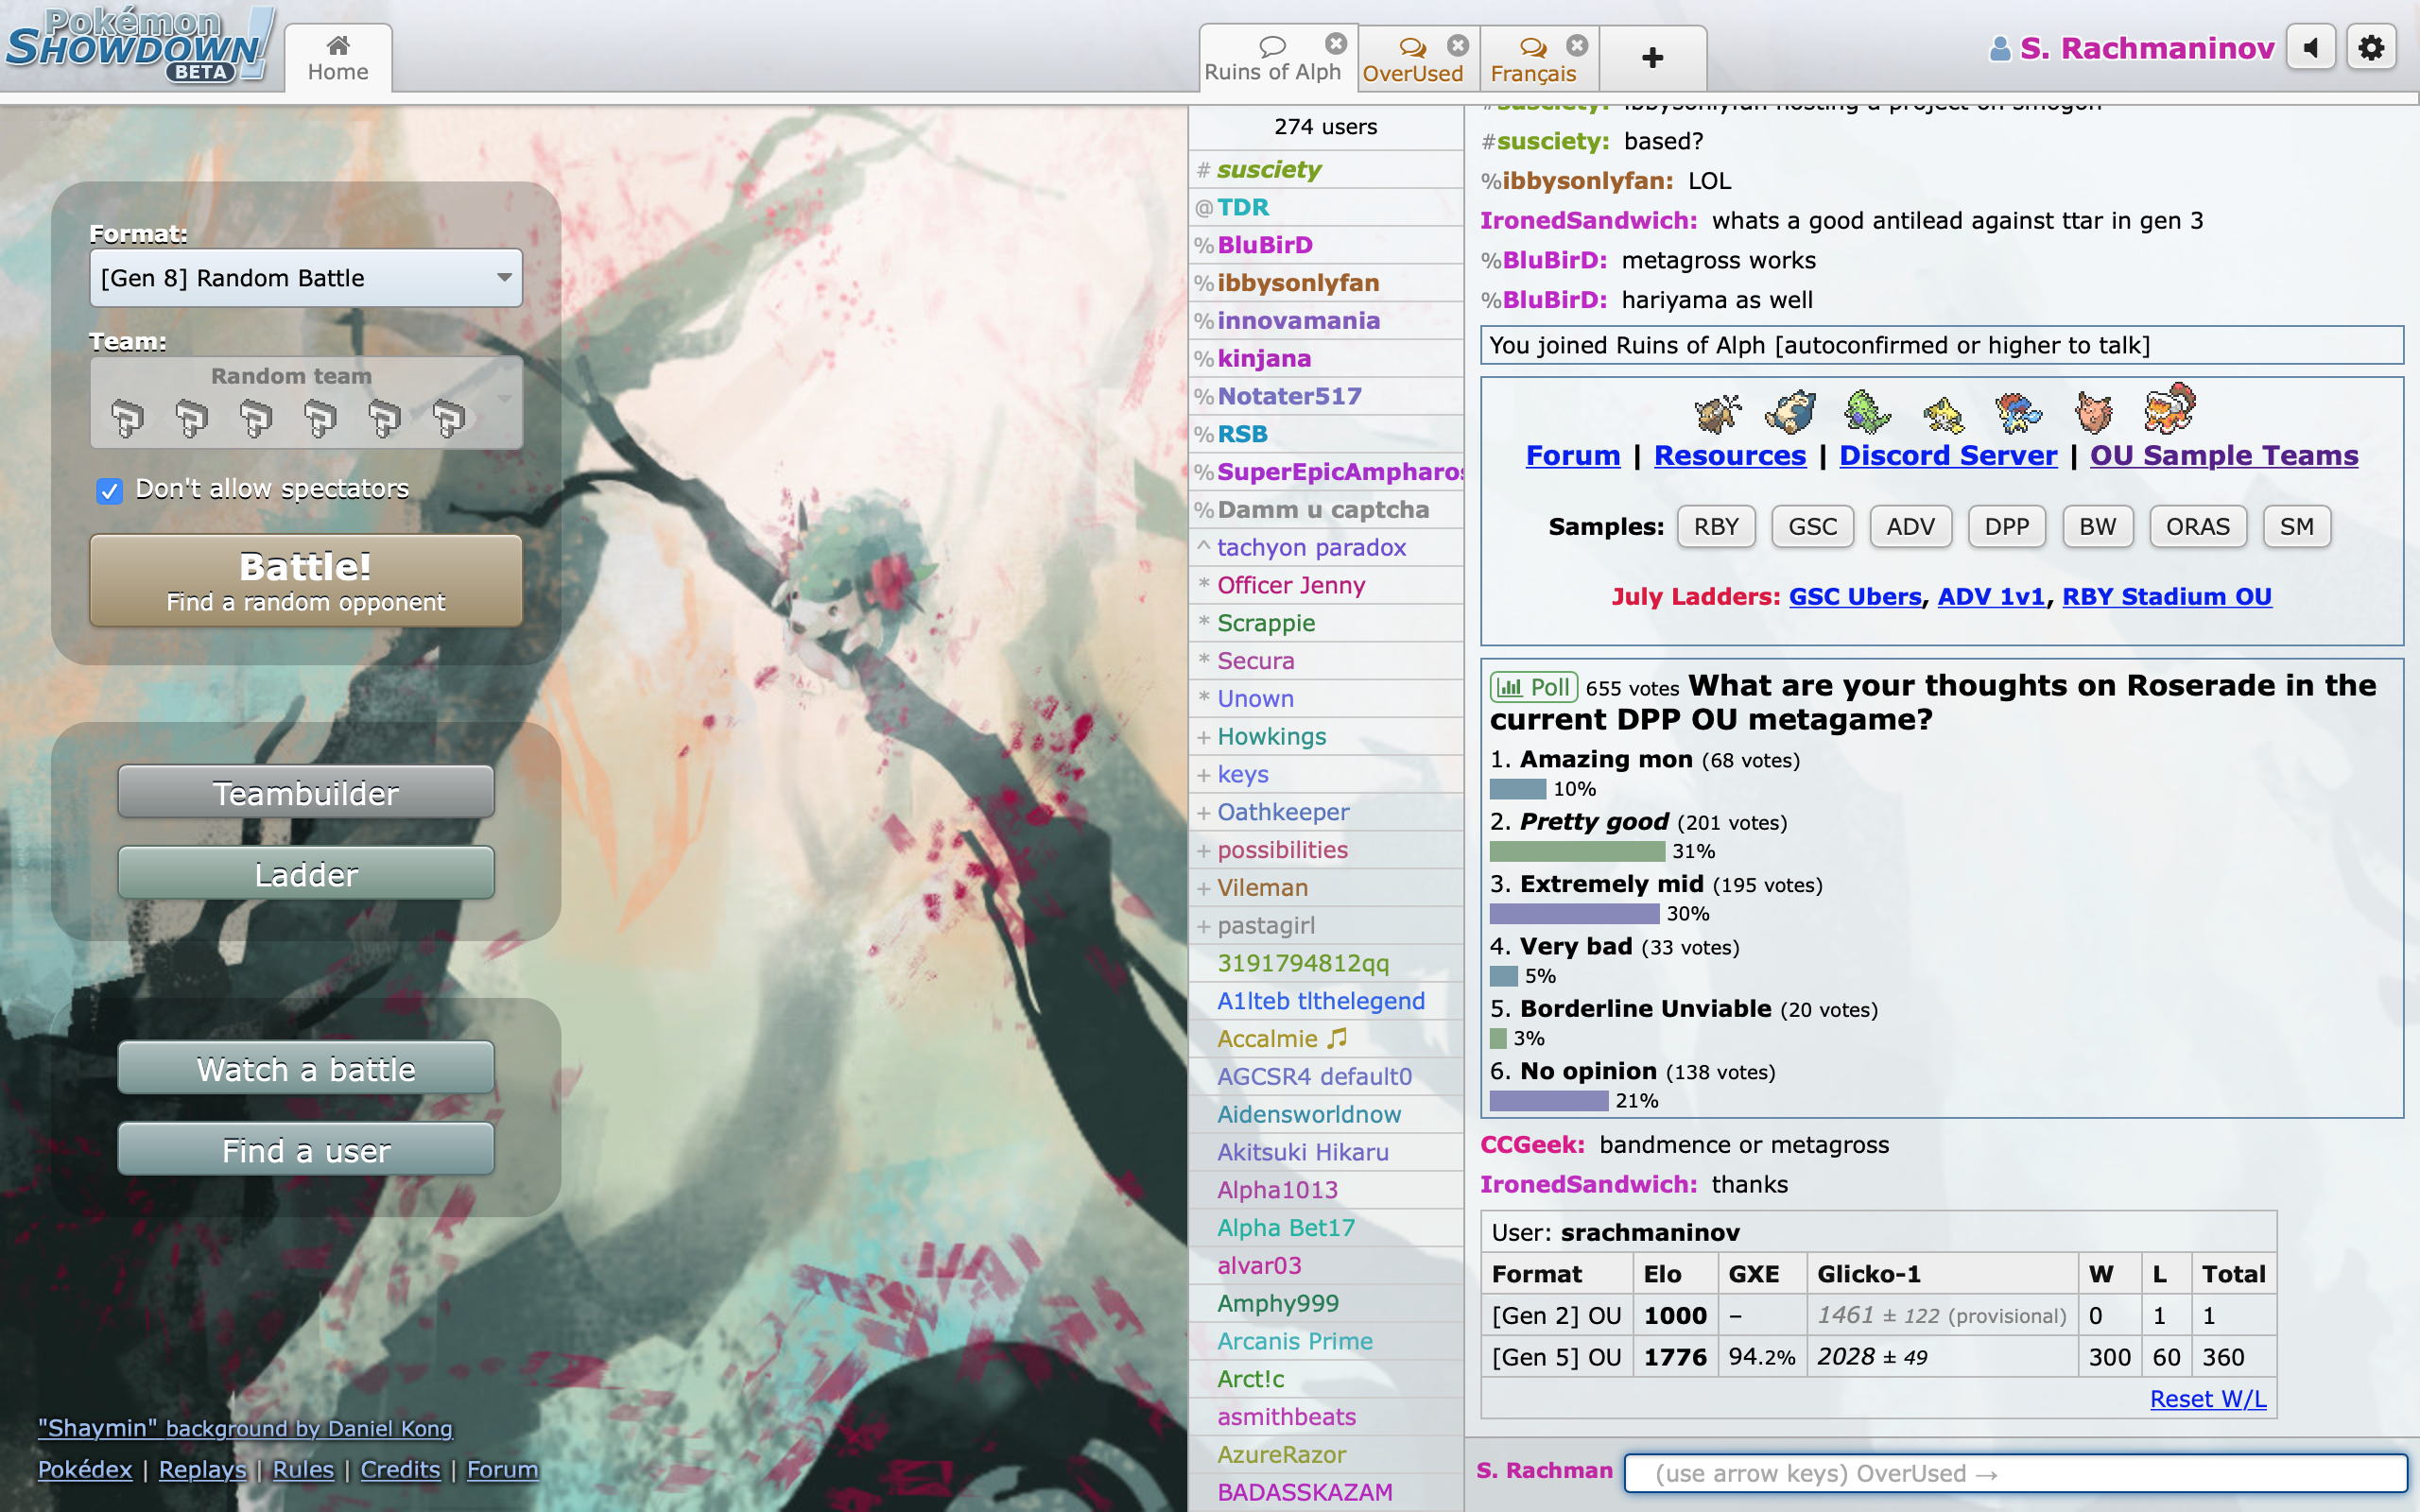This screenshot has height=1512, width=2420.
Task: Click the green Tyranitar sprite in the room intro
Action: 1866,411
